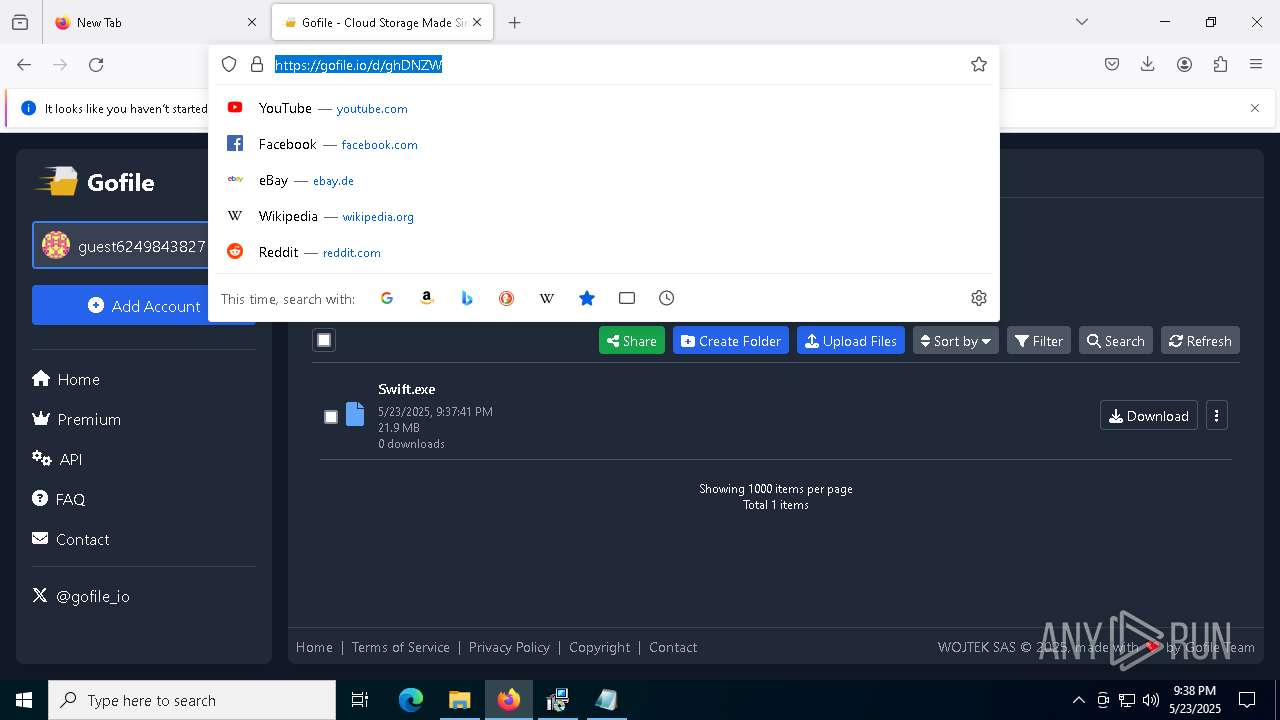Click the taskbar search box
The image size is (1280, 720).
coord(192,700)
